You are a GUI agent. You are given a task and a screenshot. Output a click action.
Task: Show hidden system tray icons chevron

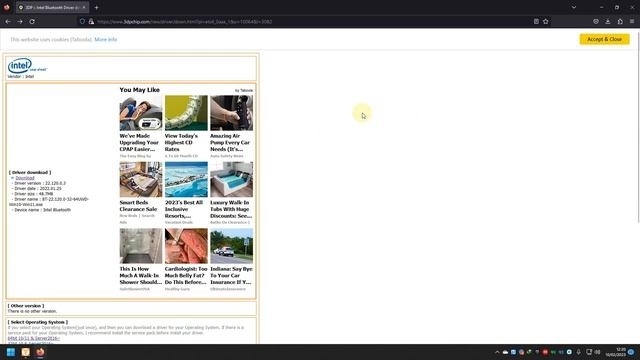[497, 352]
